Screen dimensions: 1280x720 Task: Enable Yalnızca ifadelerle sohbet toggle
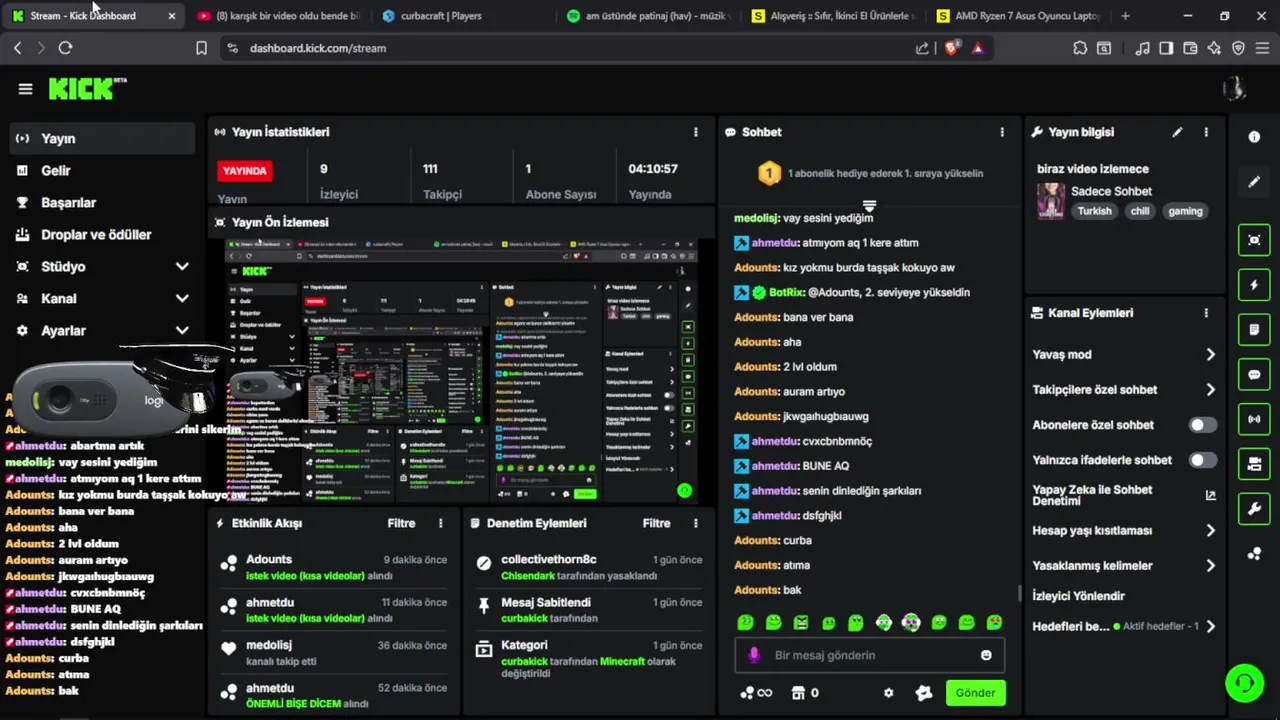click(1203, 460)
